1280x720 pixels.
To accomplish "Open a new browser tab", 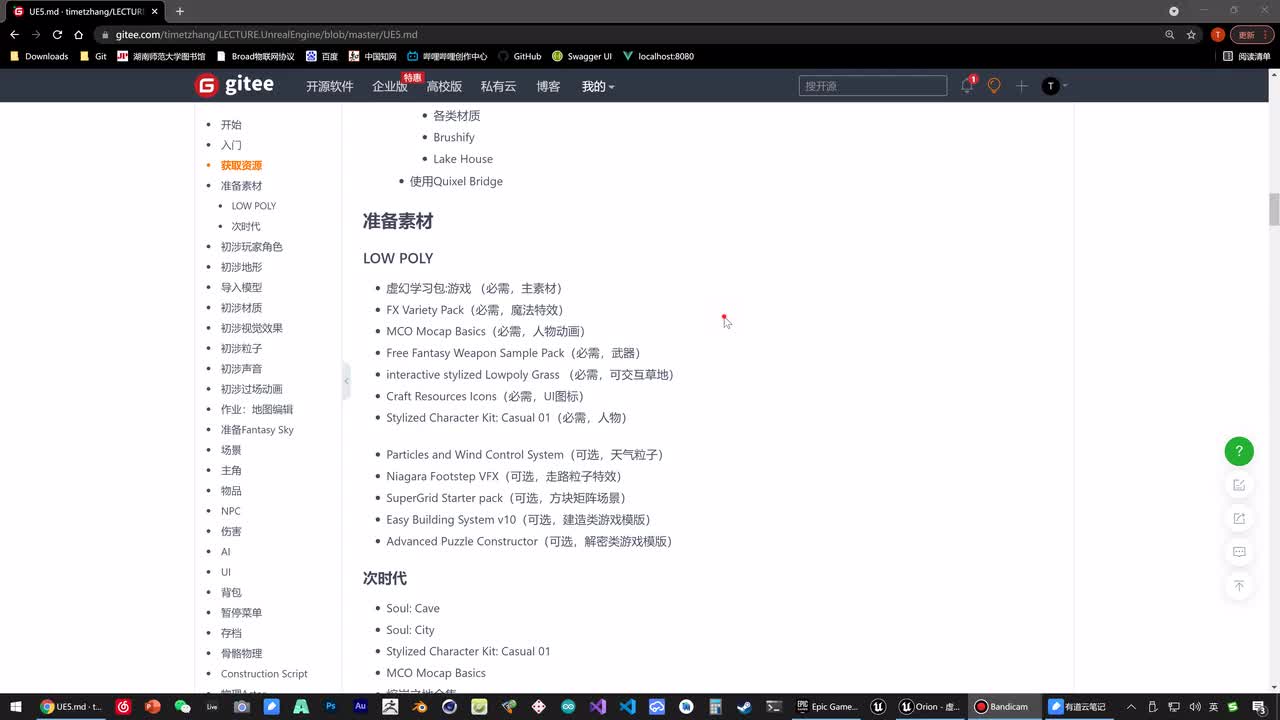I will point(180,11).
